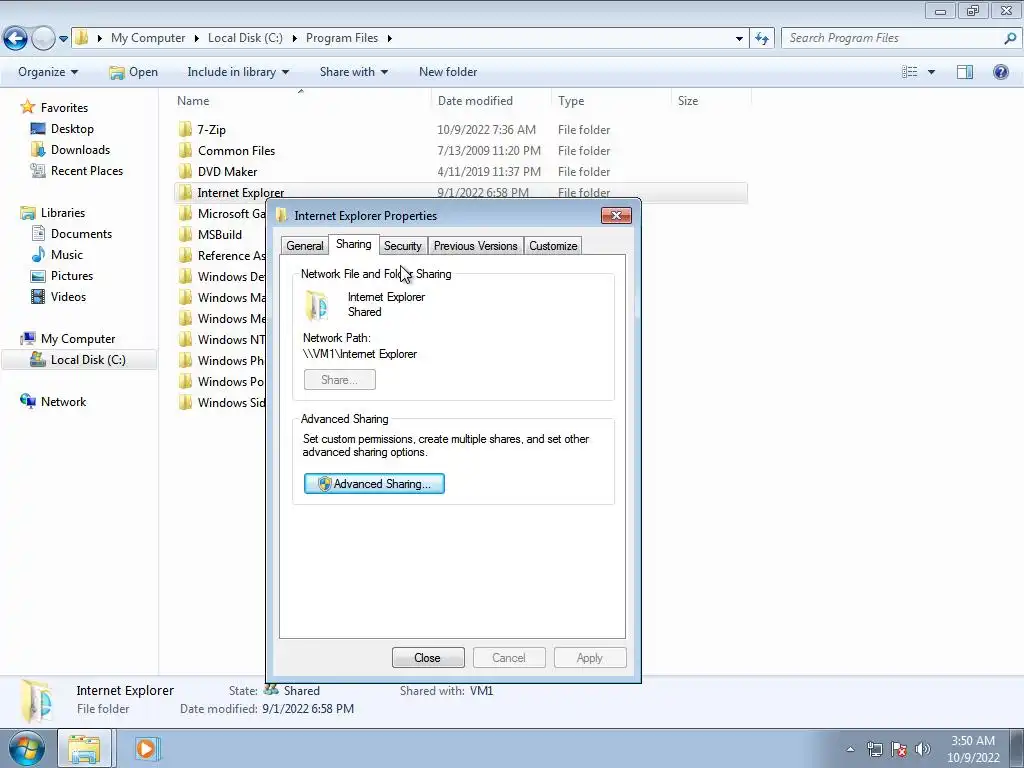Open Downloads in Favorites

70,150
